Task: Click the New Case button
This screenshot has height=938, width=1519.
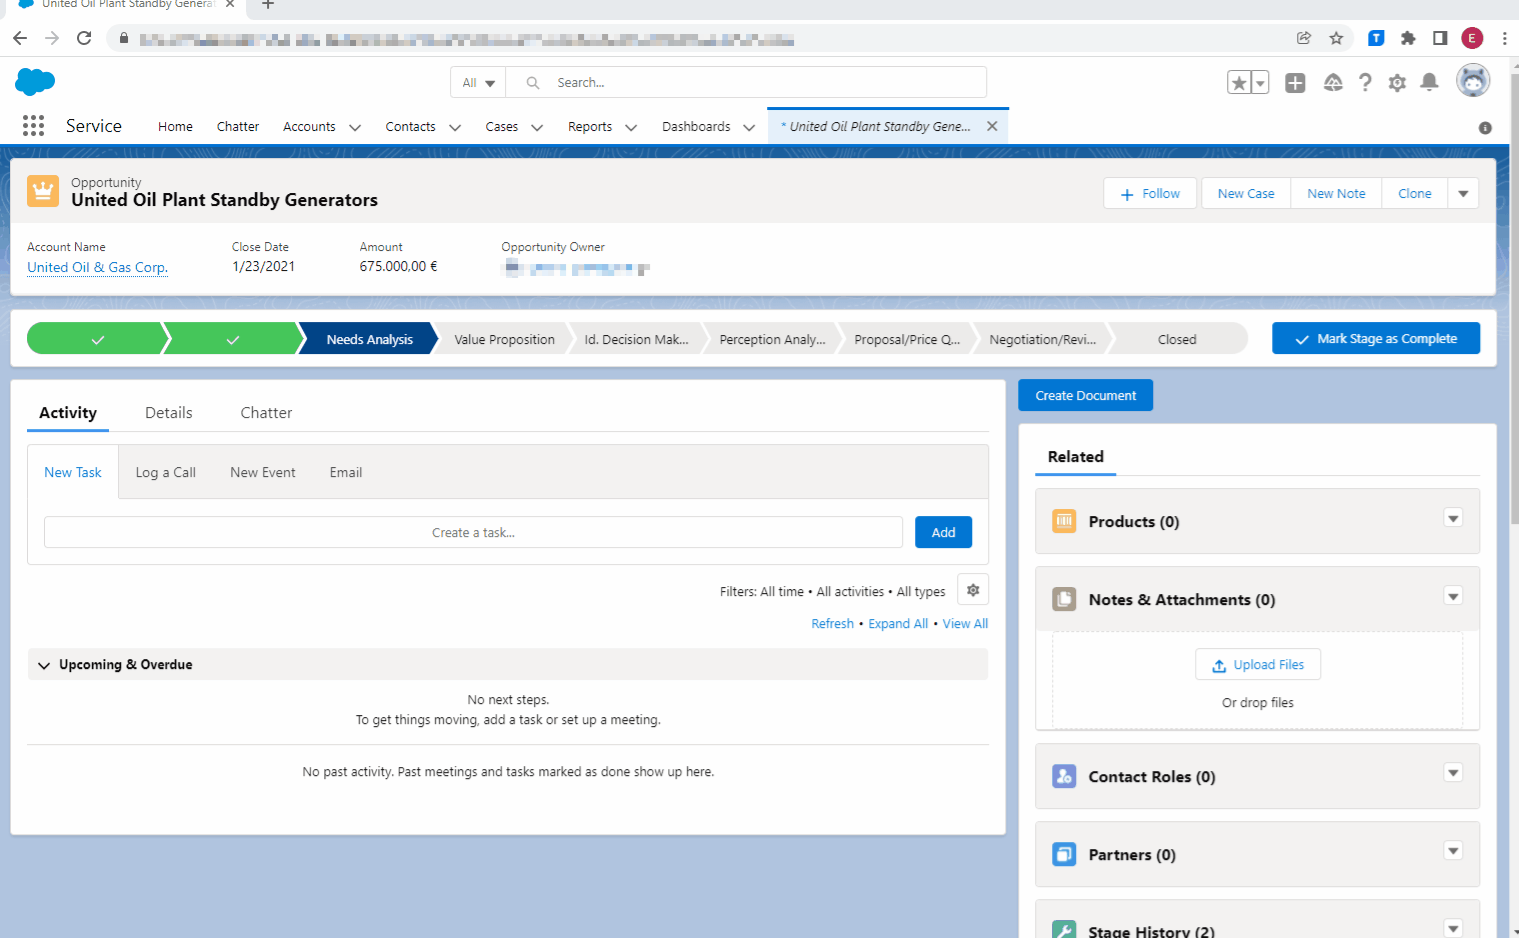Action: click(x=1246, y=194)
